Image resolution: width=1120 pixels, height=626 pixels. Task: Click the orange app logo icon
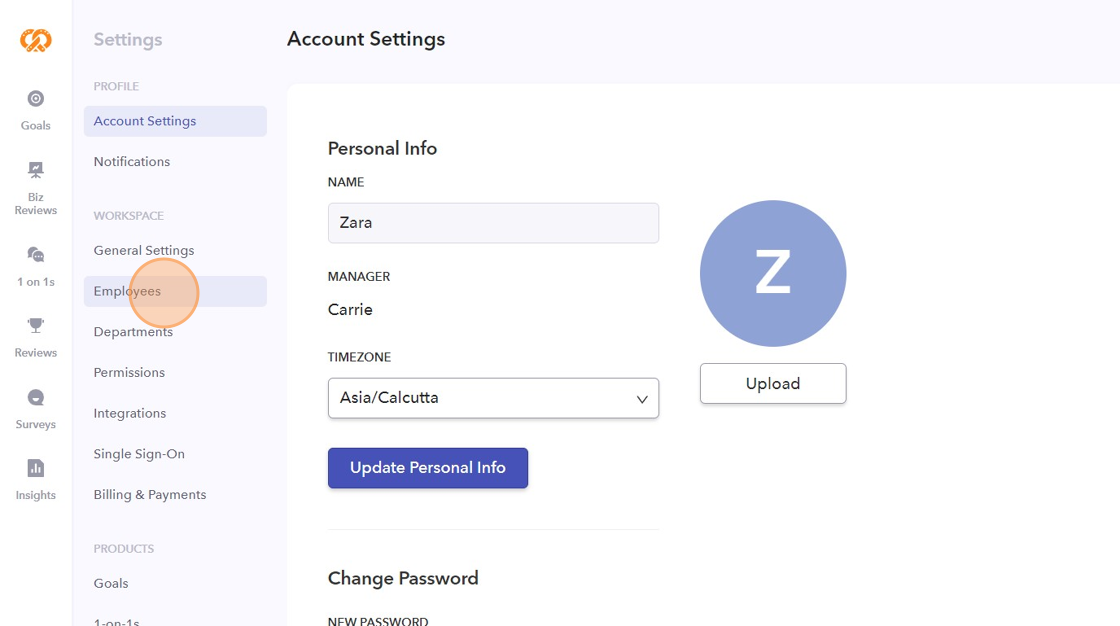coord(36,40)
